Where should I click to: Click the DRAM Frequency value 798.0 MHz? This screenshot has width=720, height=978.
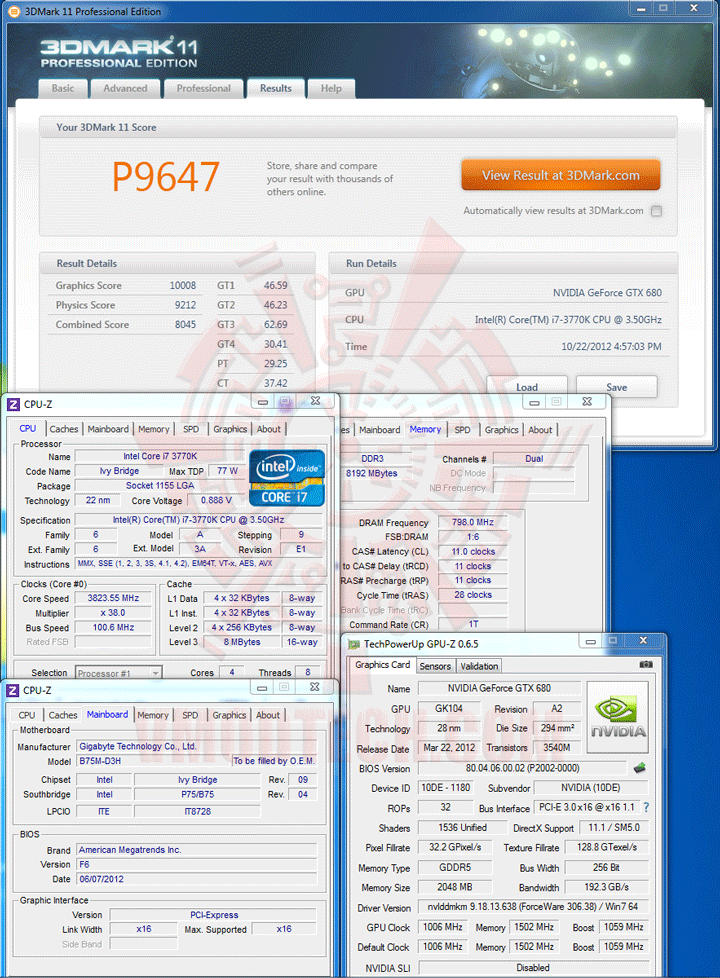472,522
